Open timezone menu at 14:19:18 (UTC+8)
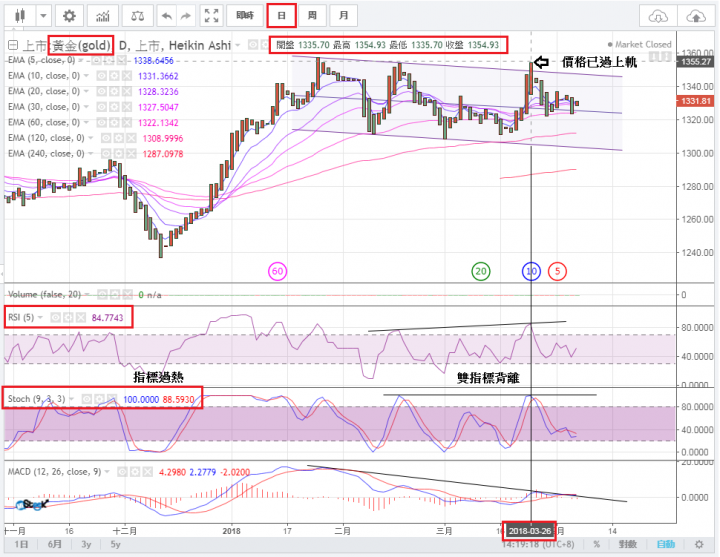720x557 pixels. coord(538,544)
